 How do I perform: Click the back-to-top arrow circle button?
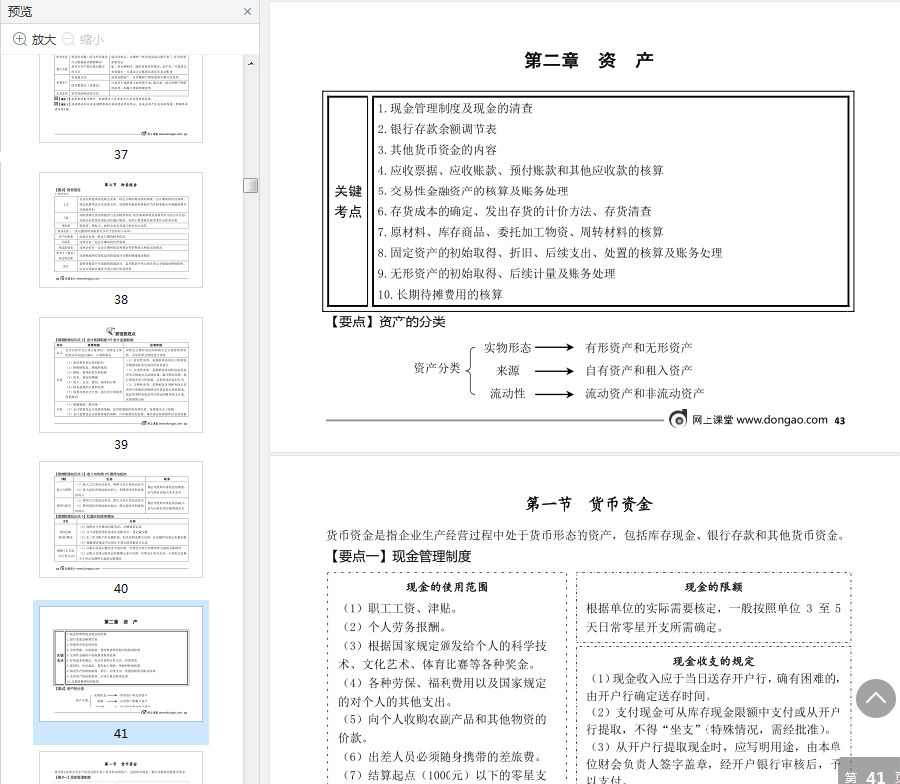click(x=875, y=698)
